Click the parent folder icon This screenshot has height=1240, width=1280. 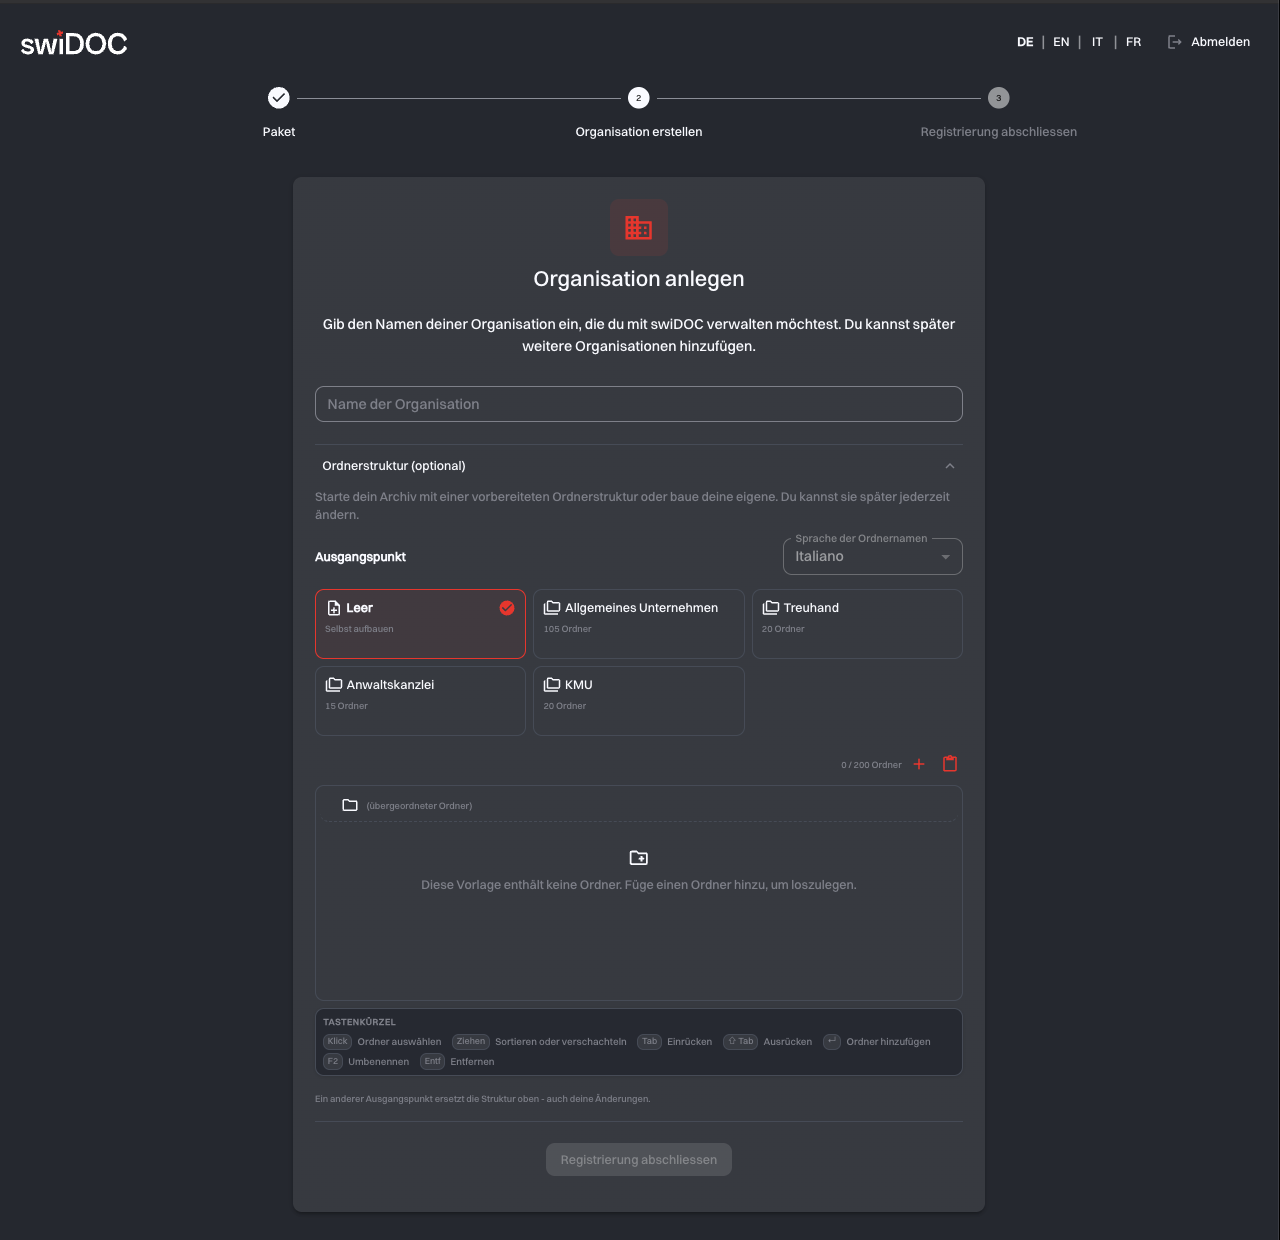point(350,805)
